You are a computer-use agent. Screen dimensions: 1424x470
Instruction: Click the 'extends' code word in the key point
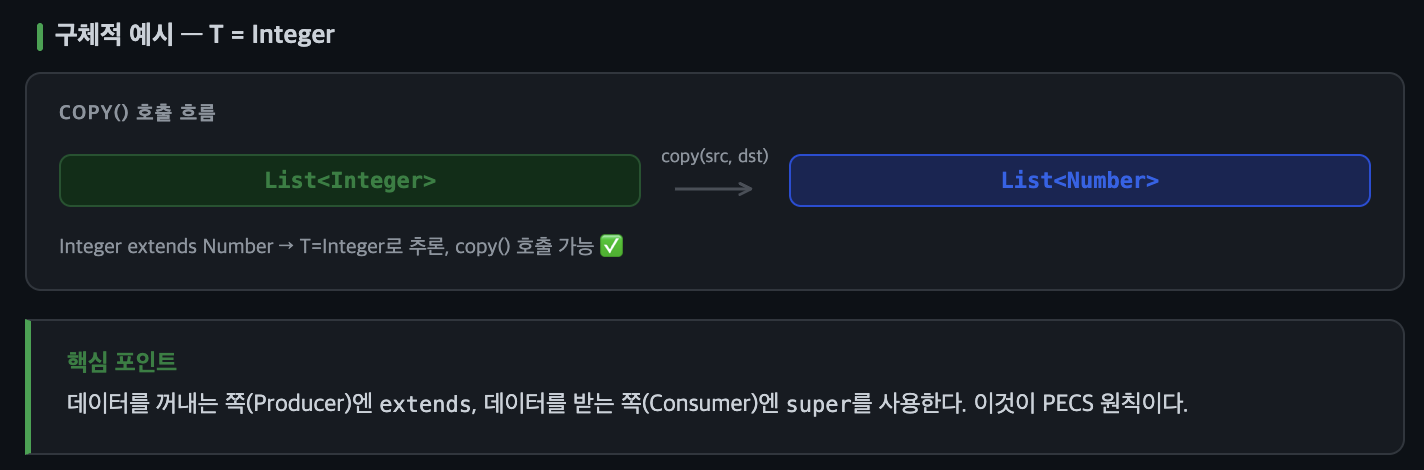[425, 405]
